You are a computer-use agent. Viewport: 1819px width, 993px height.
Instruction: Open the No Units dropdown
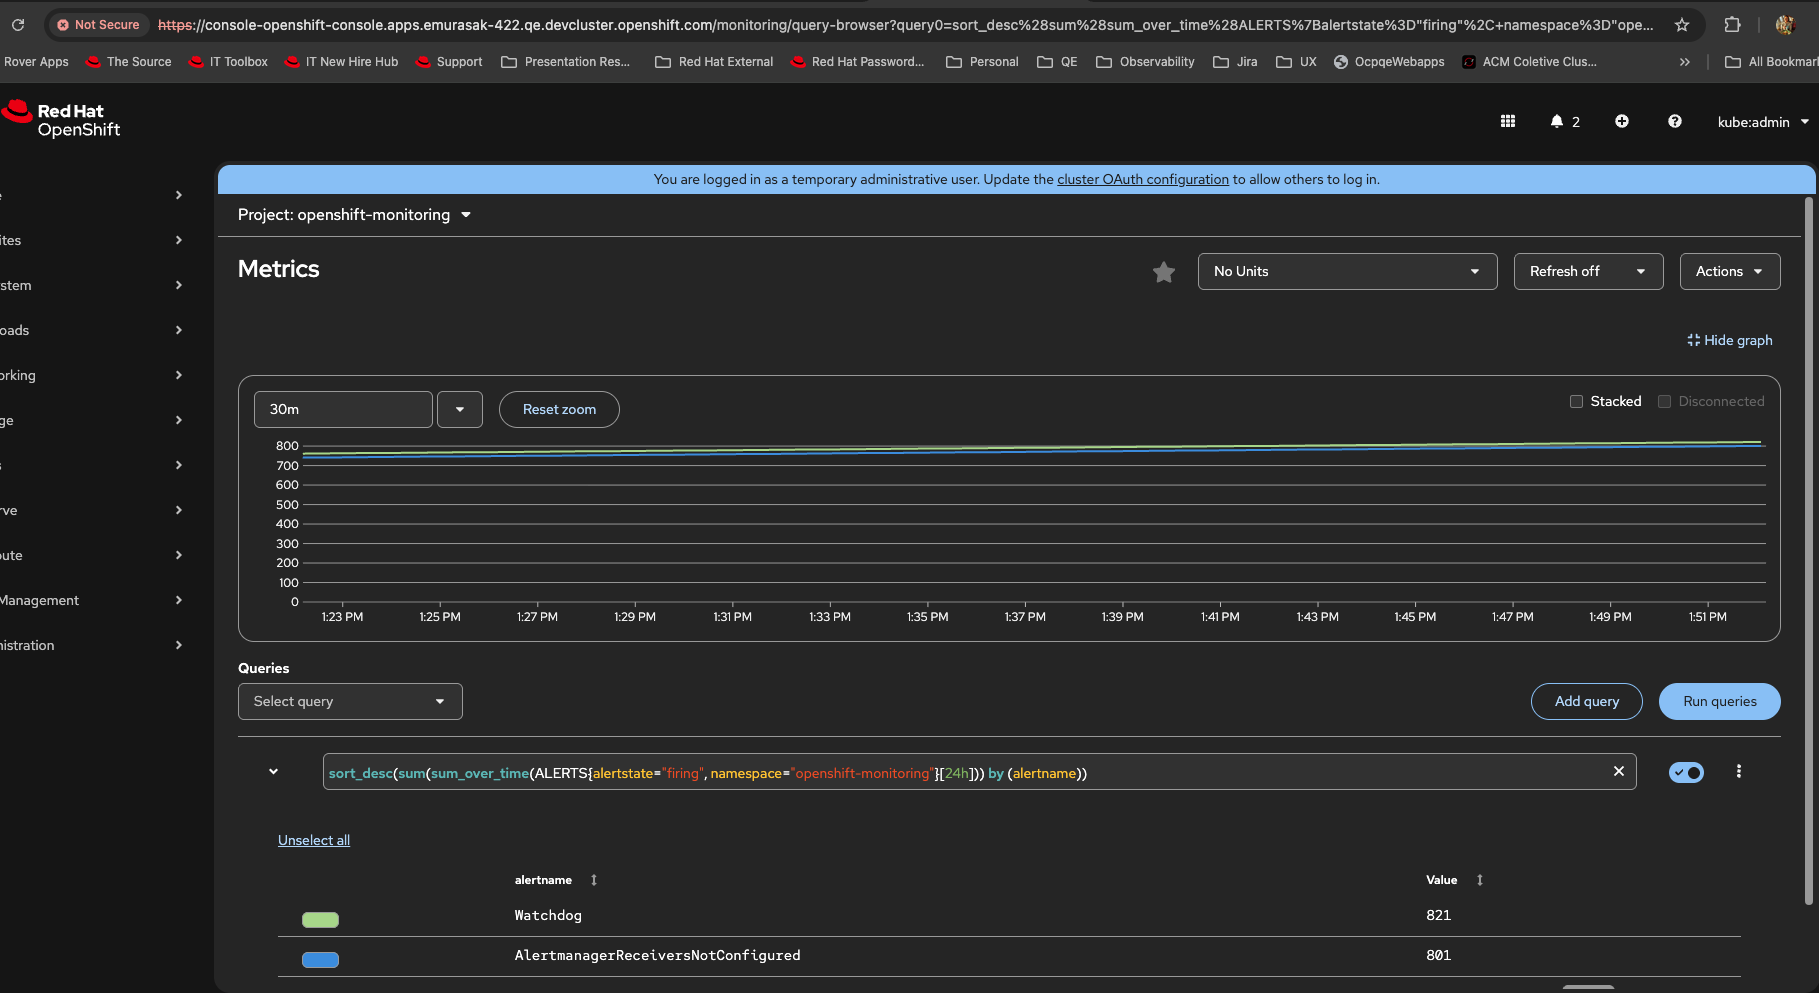coord(1346,271)
